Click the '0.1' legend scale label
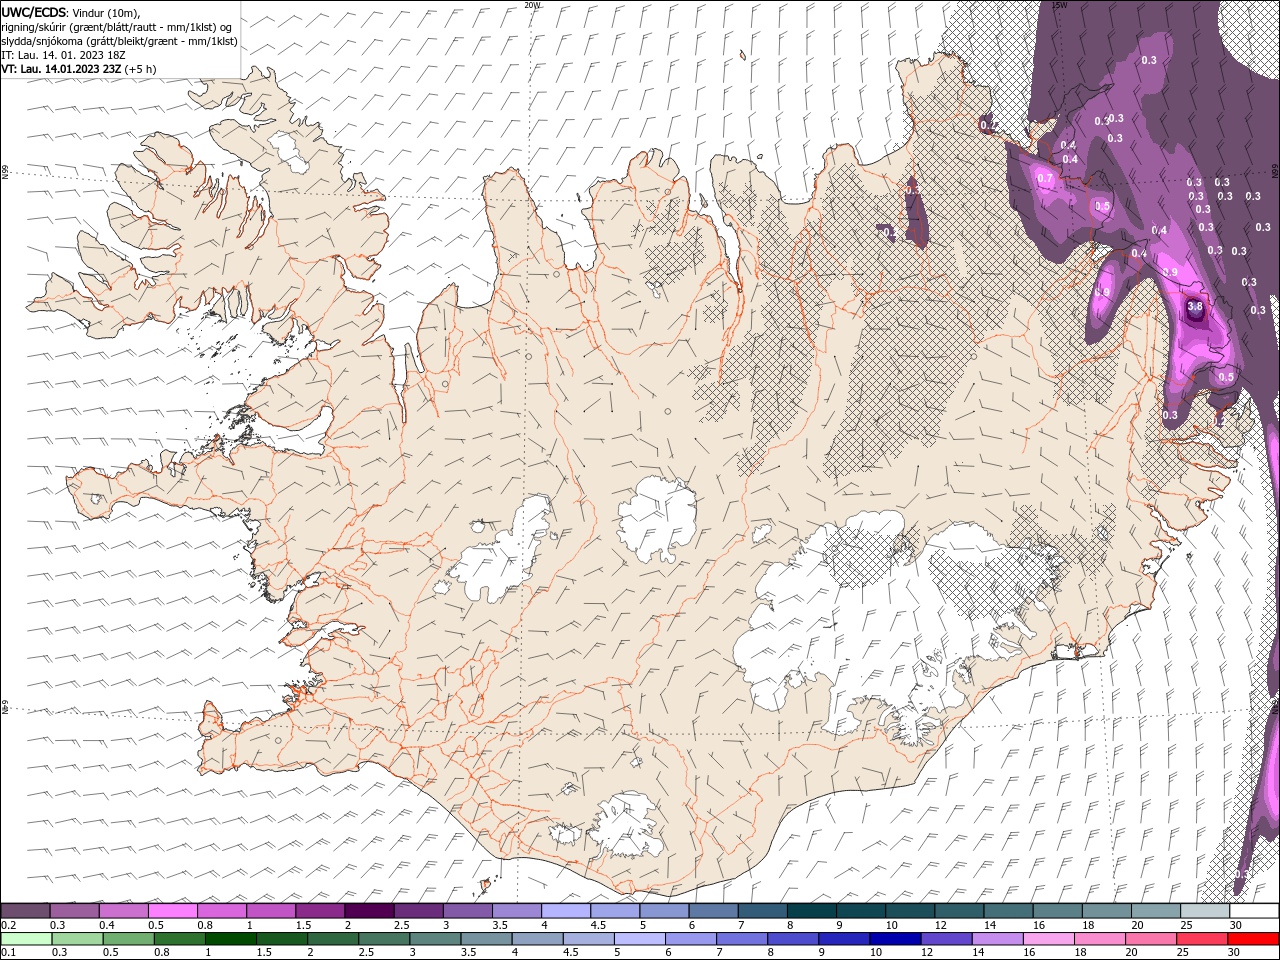Image resolution: width=1280 pixels, height=960 pixels. tap(8, 952)
